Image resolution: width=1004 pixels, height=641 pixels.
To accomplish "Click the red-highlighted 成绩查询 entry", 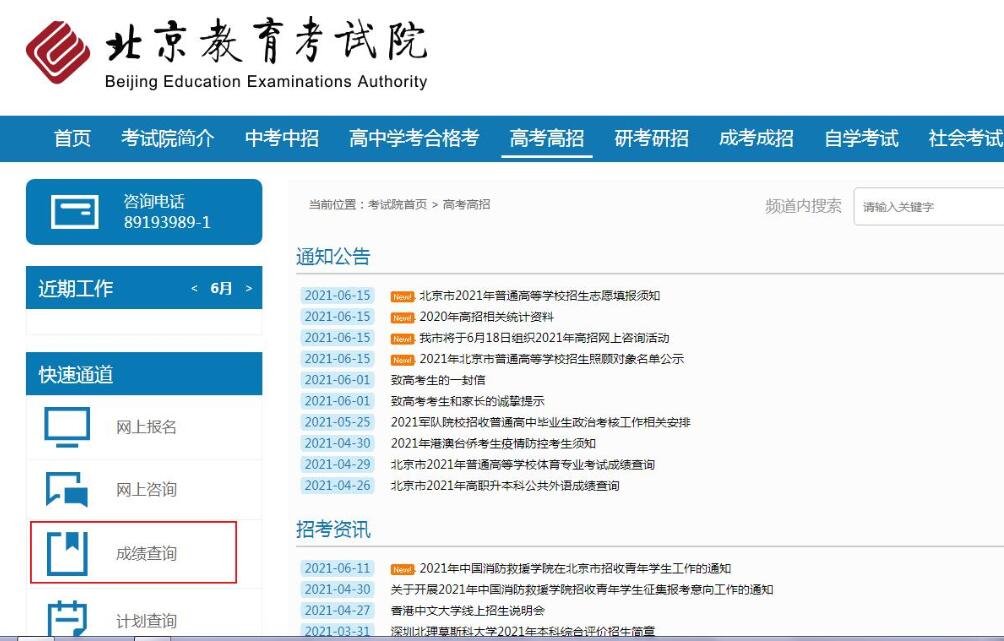I will click(133, 552).
